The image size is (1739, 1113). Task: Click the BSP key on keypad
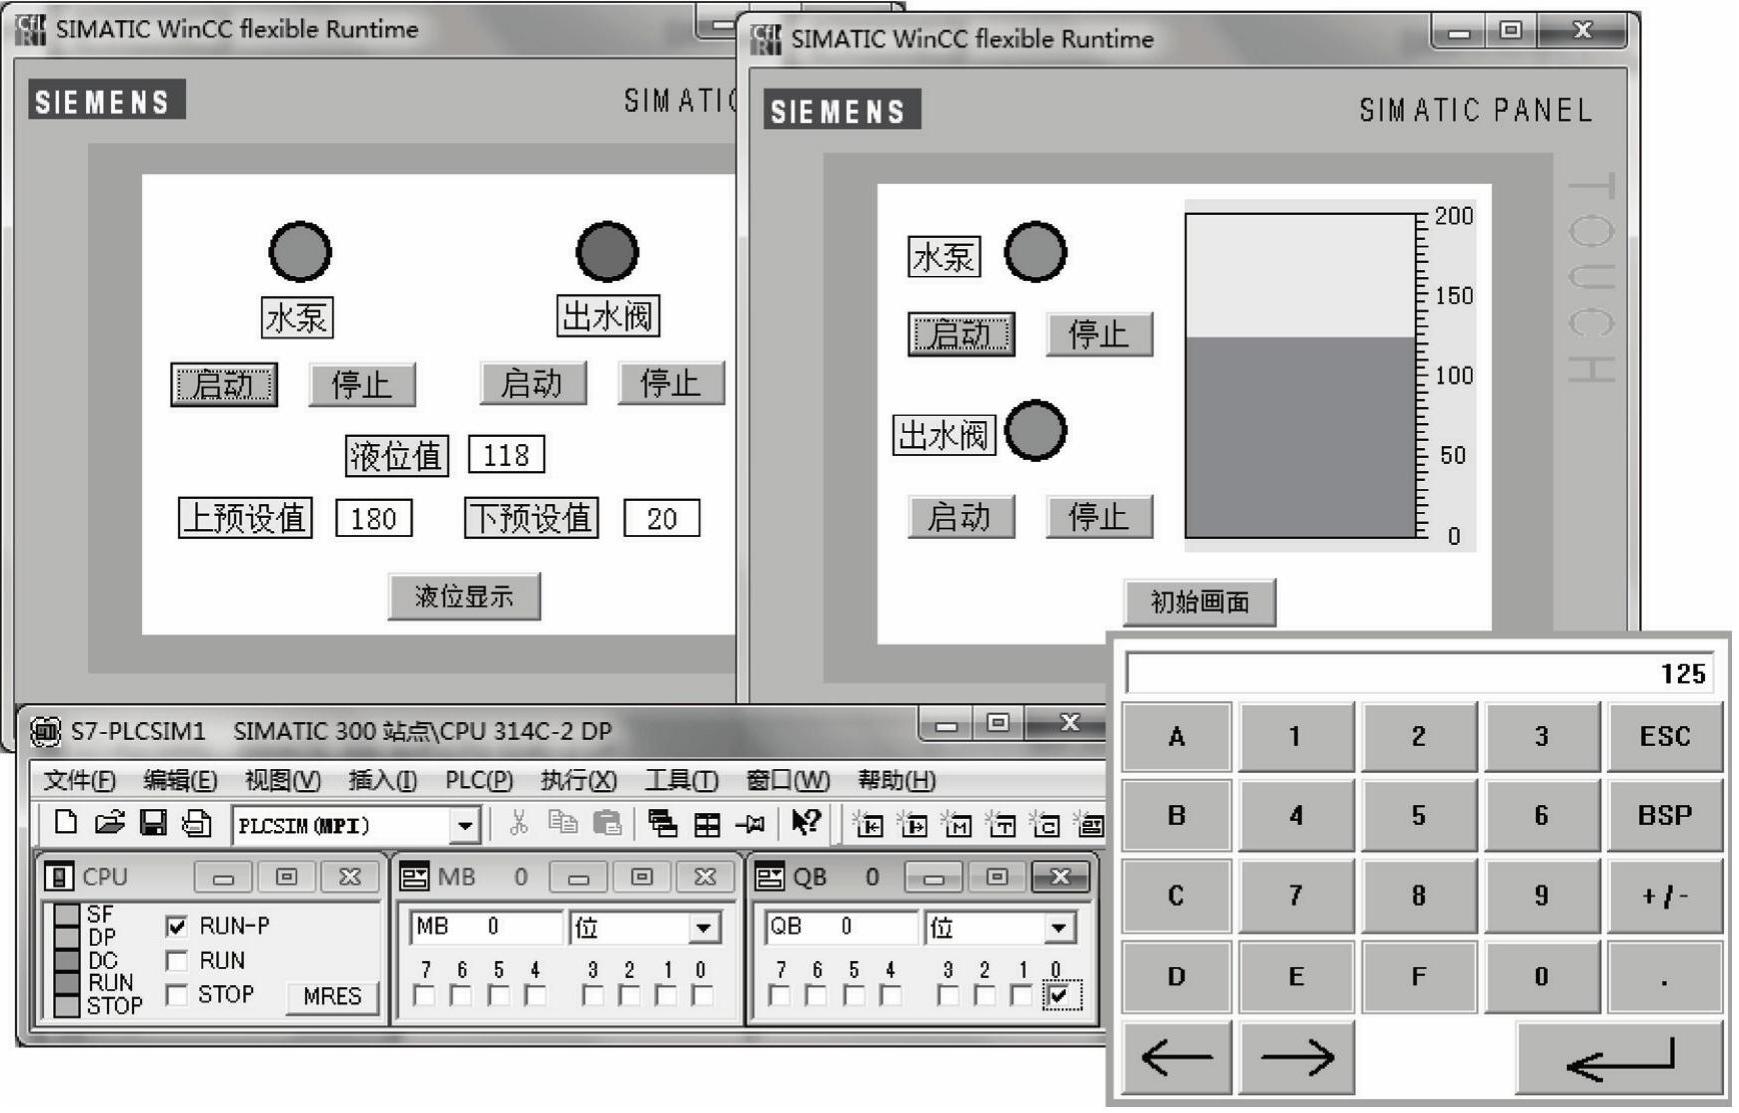coord(1665,816)
